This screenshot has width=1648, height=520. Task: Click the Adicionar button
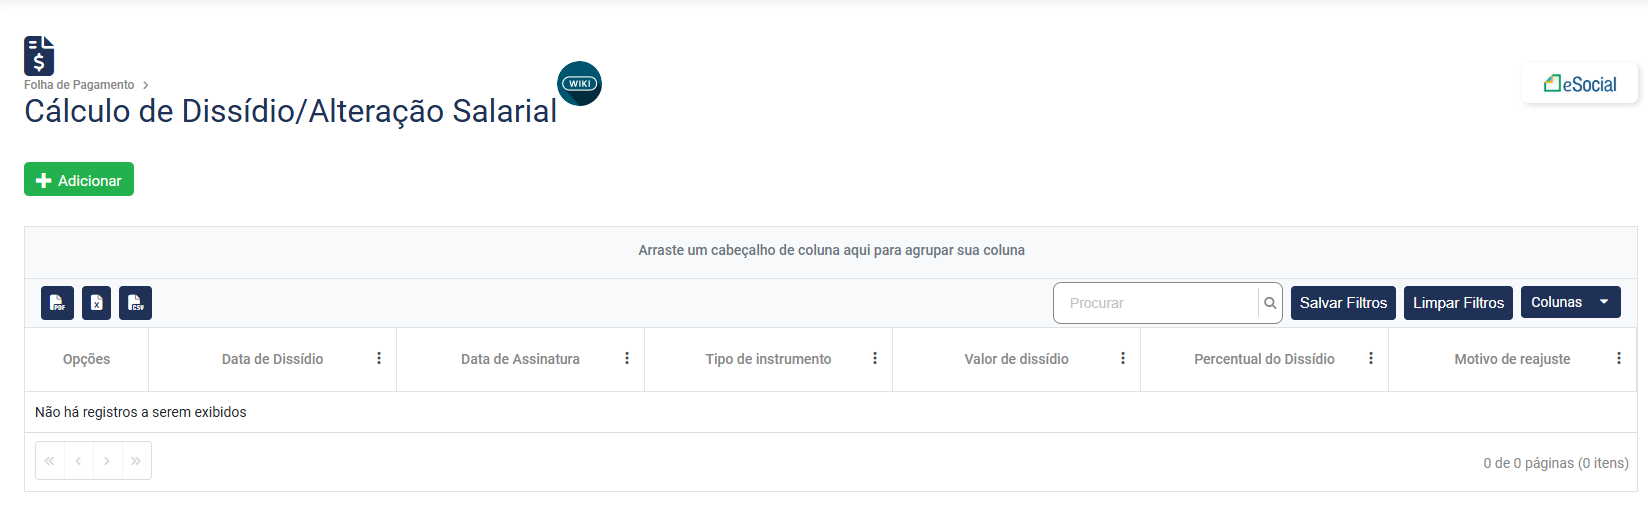79,179
